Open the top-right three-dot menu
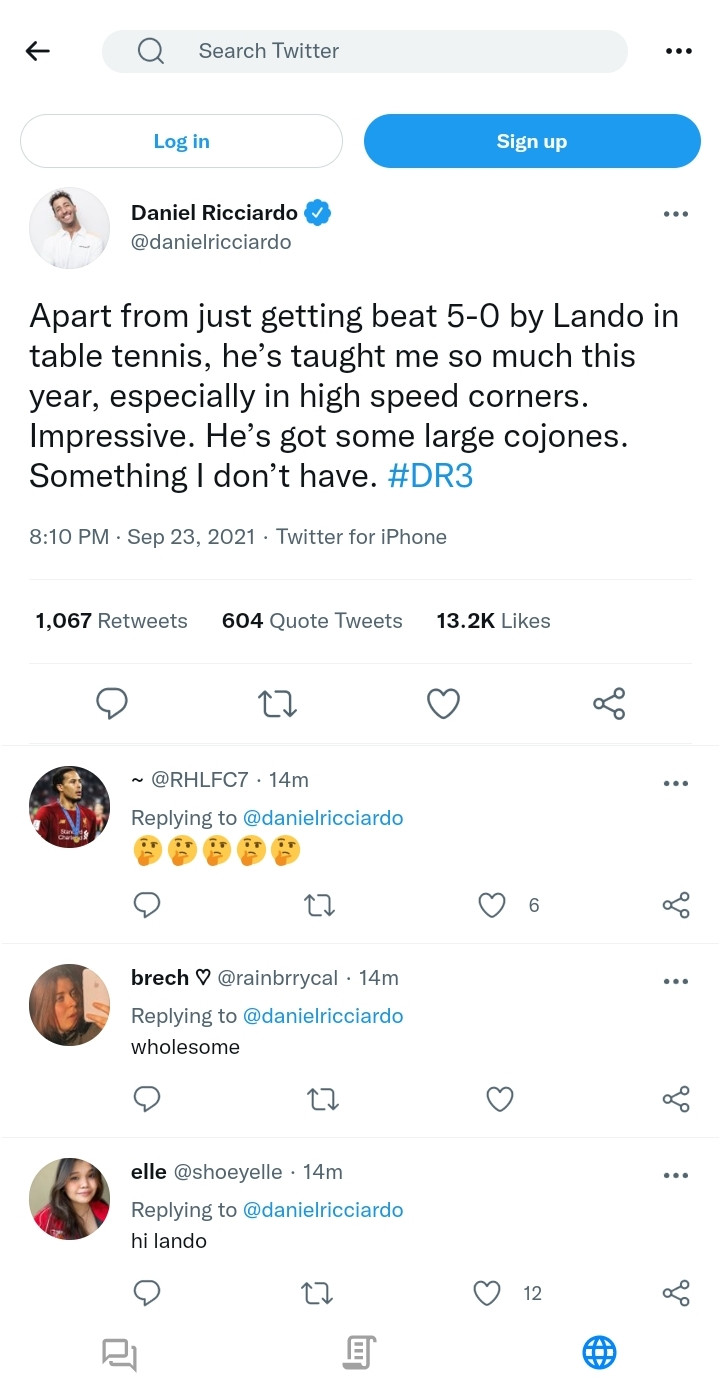Screen dimensions: 720x1383 coord(678,51)
